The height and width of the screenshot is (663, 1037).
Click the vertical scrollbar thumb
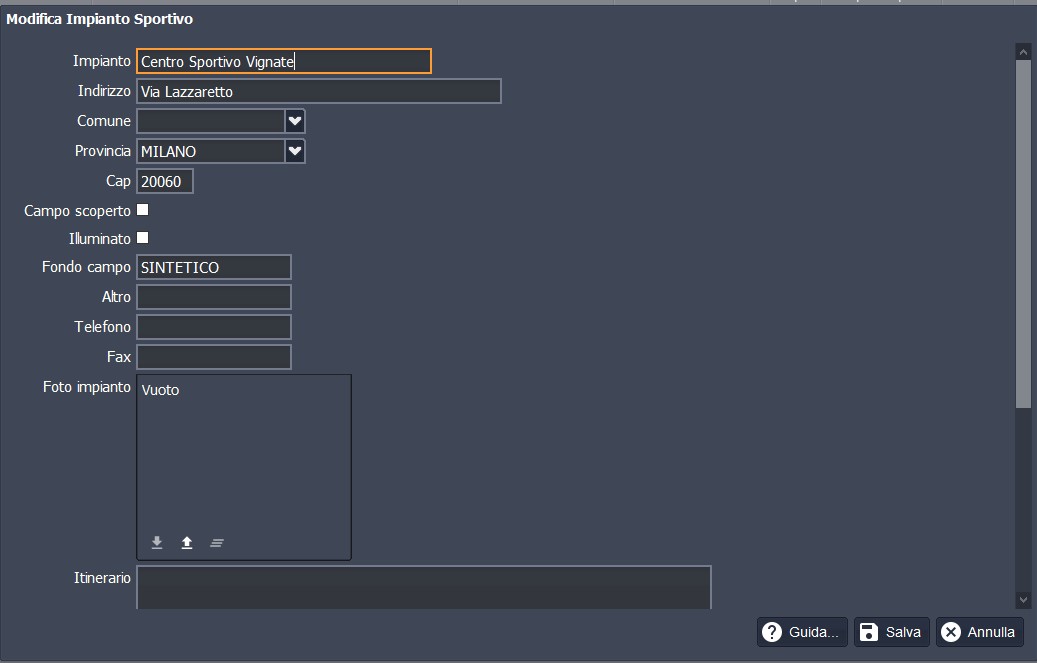tap(1023, 230)
